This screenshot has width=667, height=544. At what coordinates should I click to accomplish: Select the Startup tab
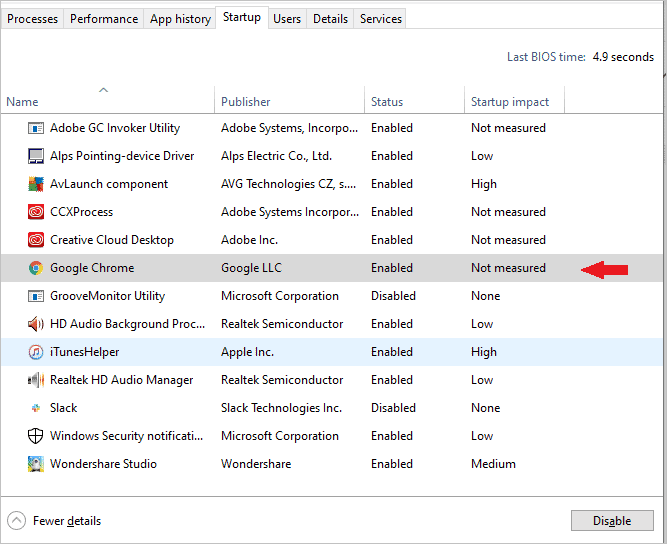coord(242,17)
